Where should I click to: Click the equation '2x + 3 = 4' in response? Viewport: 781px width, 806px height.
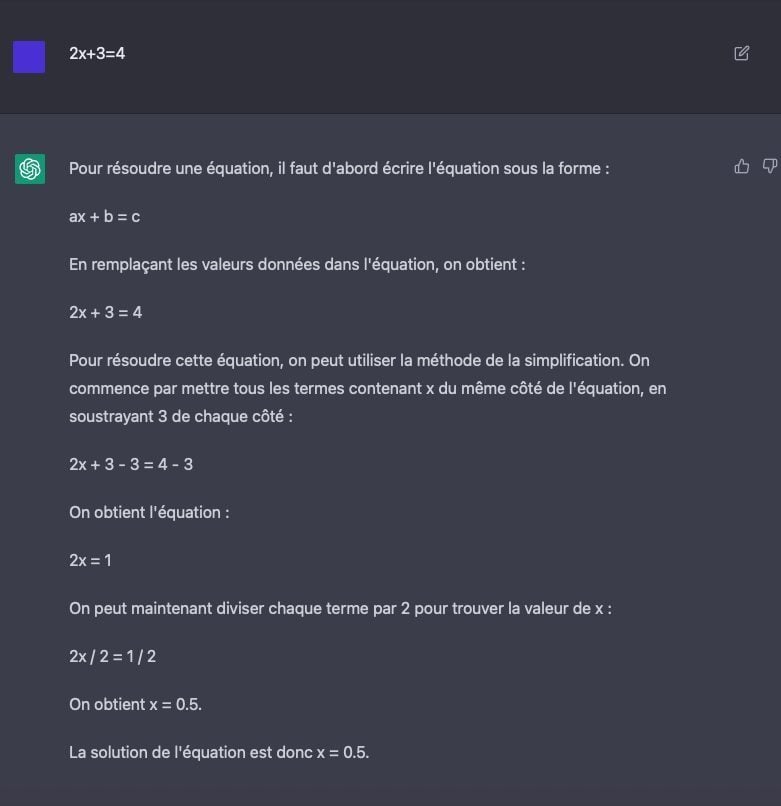point(105,313)
